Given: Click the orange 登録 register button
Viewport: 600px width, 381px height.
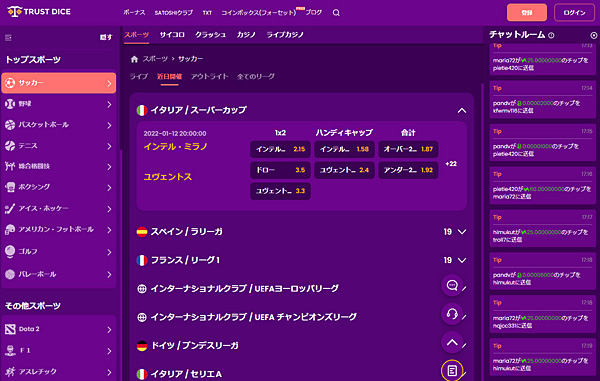Looking at the screenshot, I should [527, 13].
